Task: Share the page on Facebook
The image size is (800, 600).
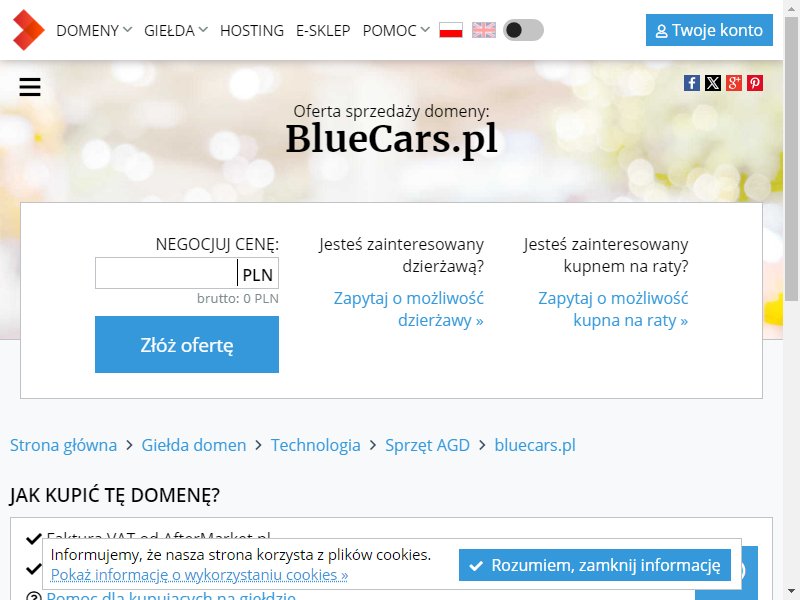Action: click(692, 83)
